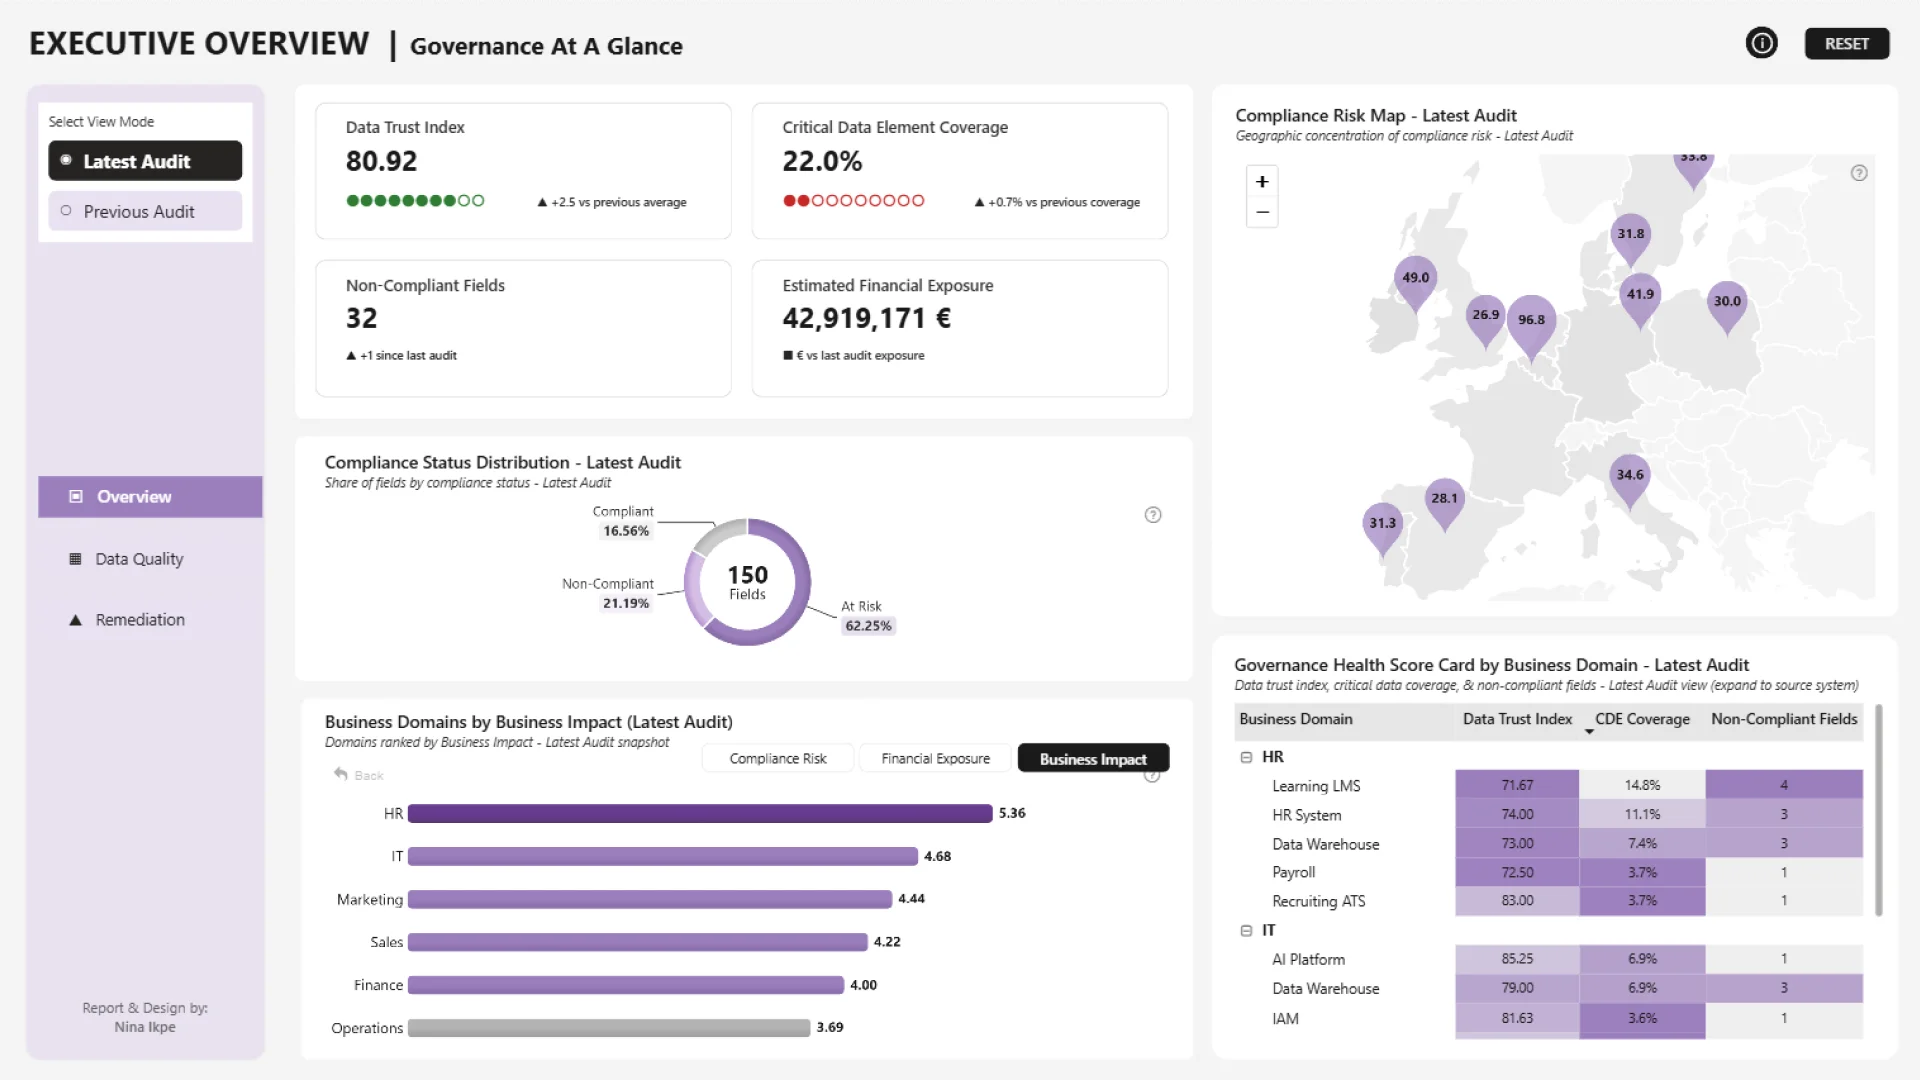Switch chart to Compliance Risk metric

click(x=778, y=759)
